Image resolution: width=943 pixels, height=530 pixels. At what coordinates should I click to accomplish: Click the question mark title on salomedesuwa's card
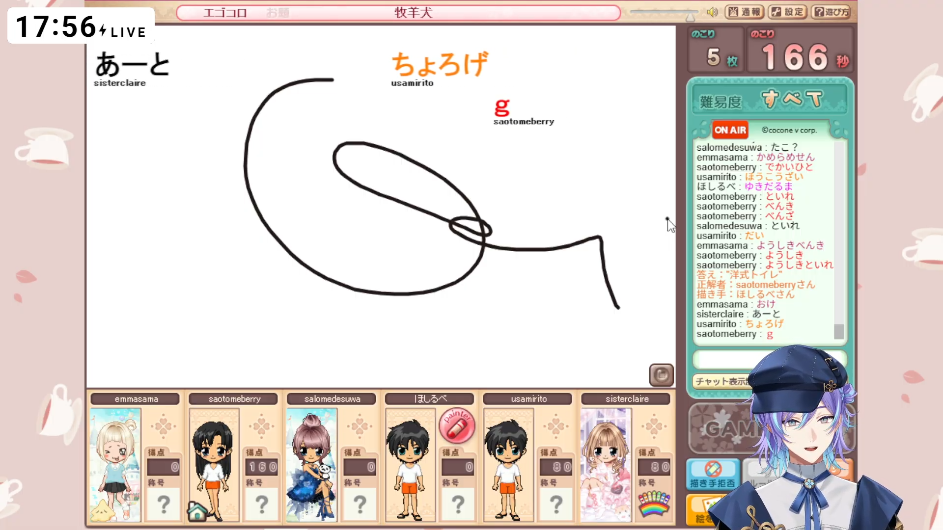tap(360, 504)
